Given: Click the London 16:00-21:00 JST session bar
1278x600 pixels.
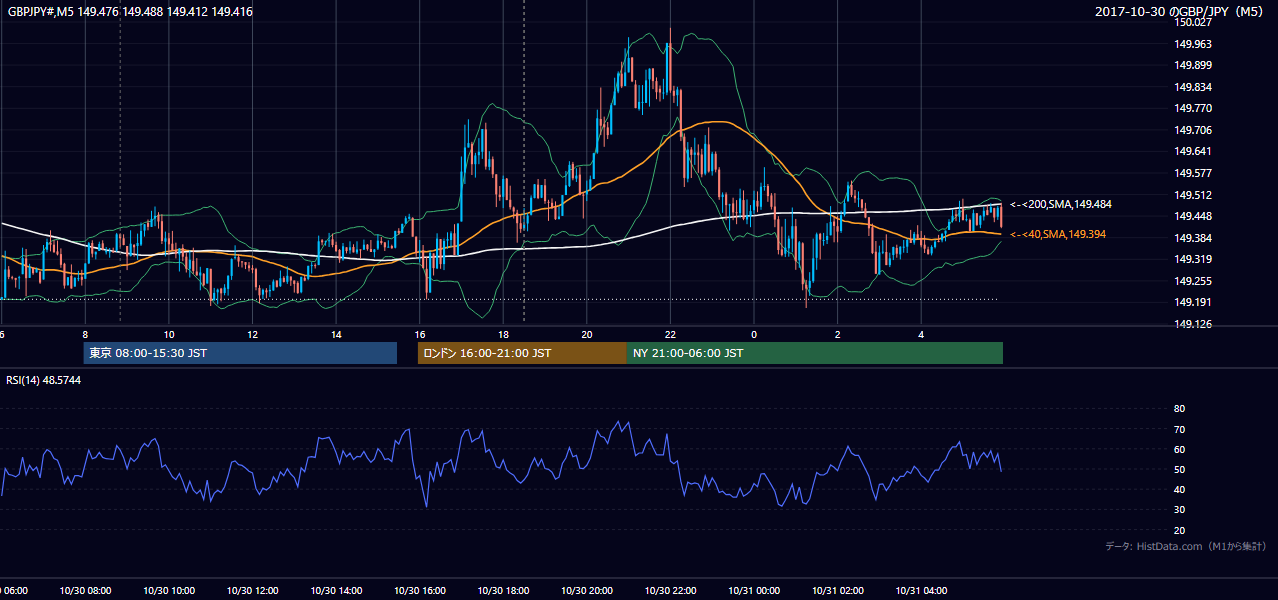Looking at the screenshot, I should point(522,353).
